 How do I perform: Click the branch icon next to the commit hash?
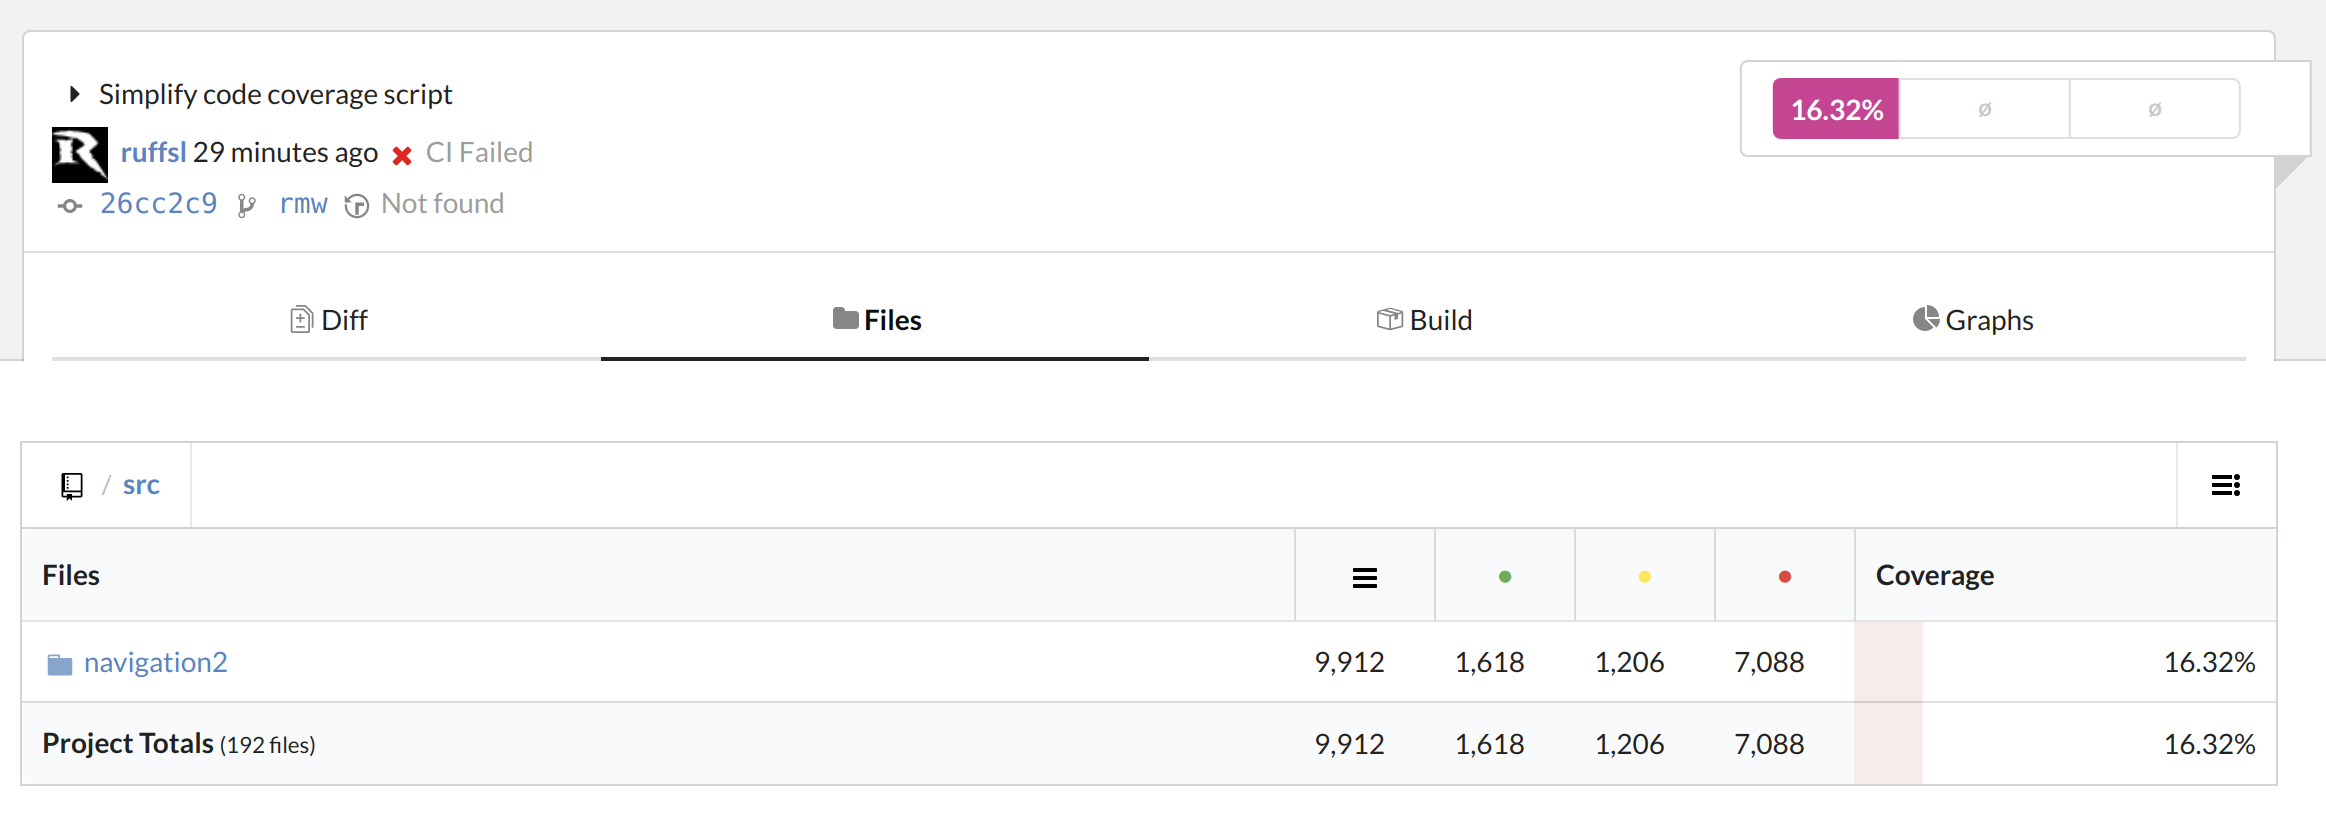tap(246, 204)
